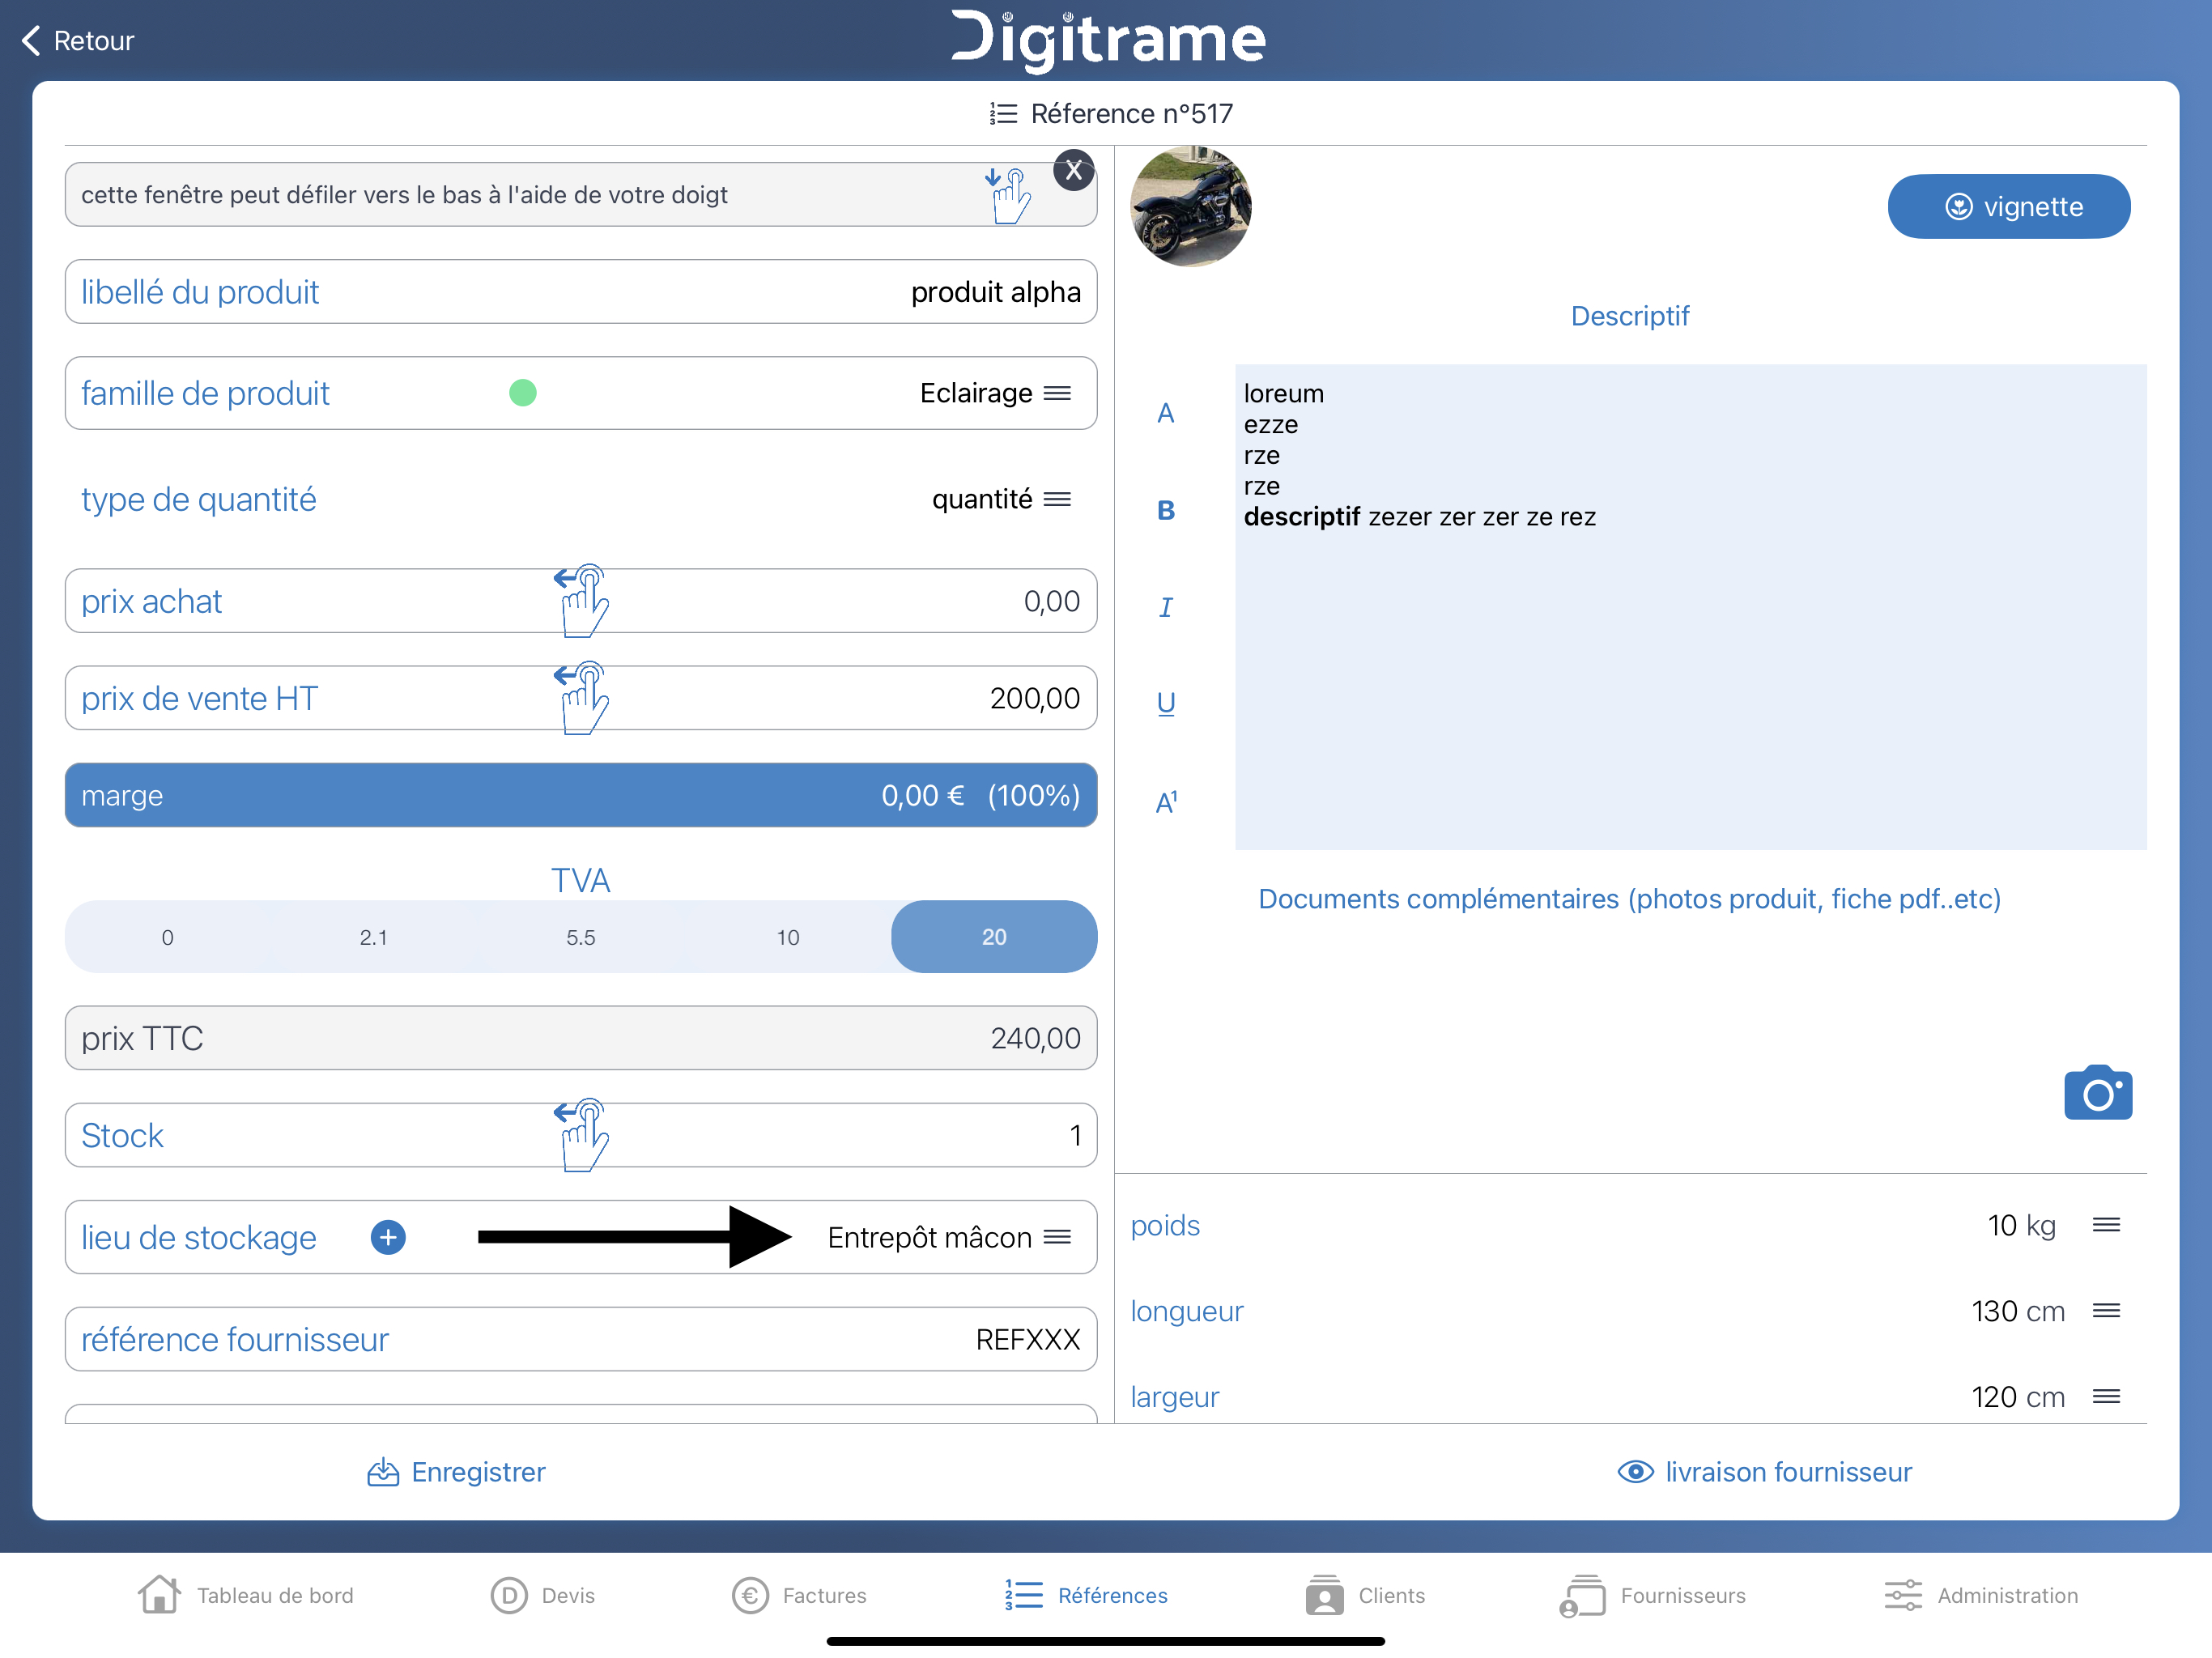This screenshot has width=2212, height=1658.
Task: Click the plus icon beside lieu de stockage
Action: point(388,1237)
